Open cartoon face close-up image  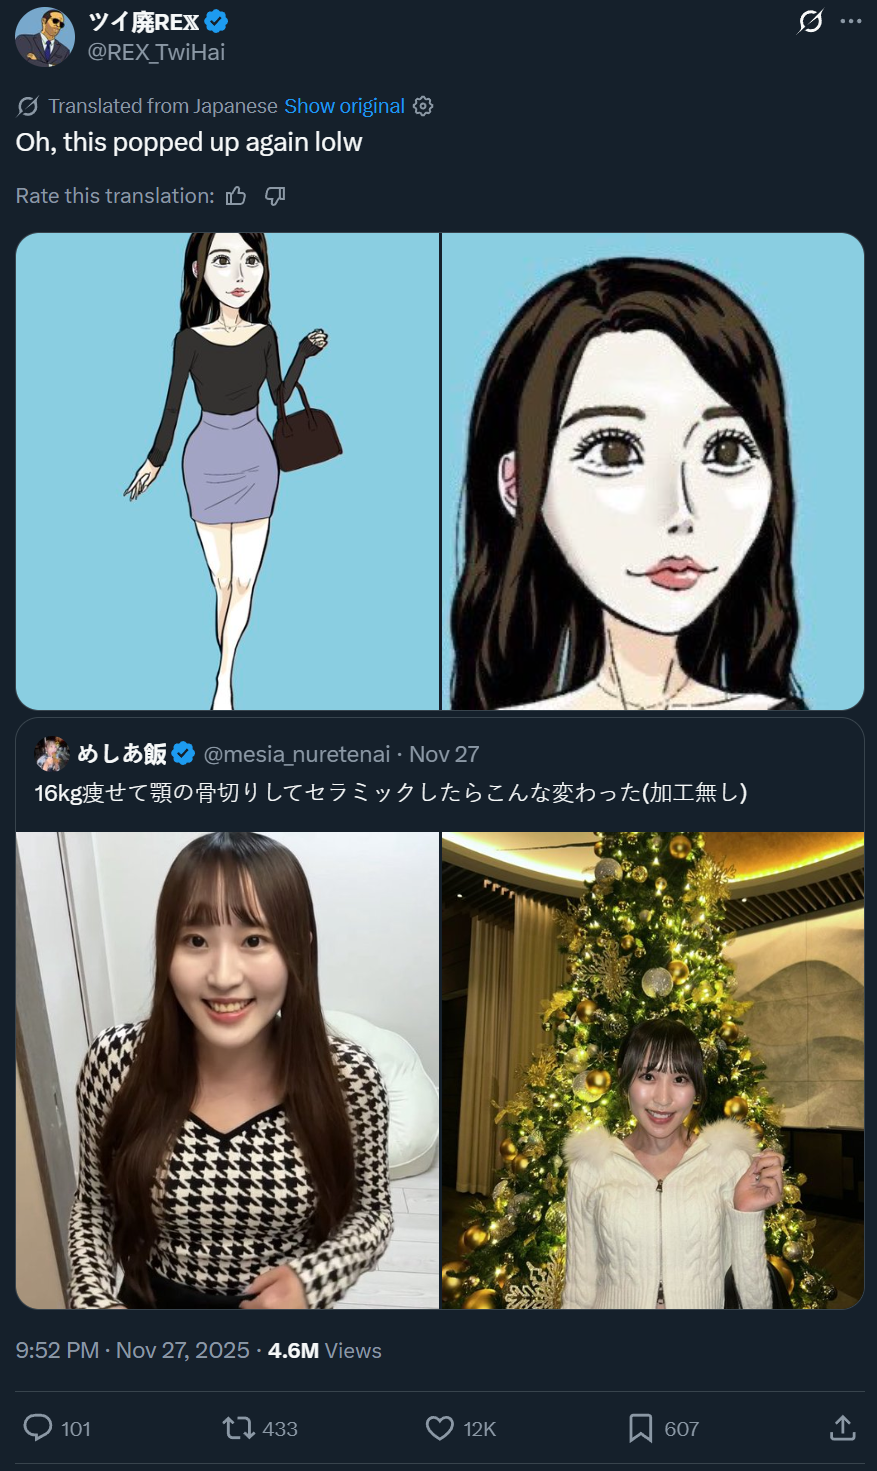(x=653, y=471)
